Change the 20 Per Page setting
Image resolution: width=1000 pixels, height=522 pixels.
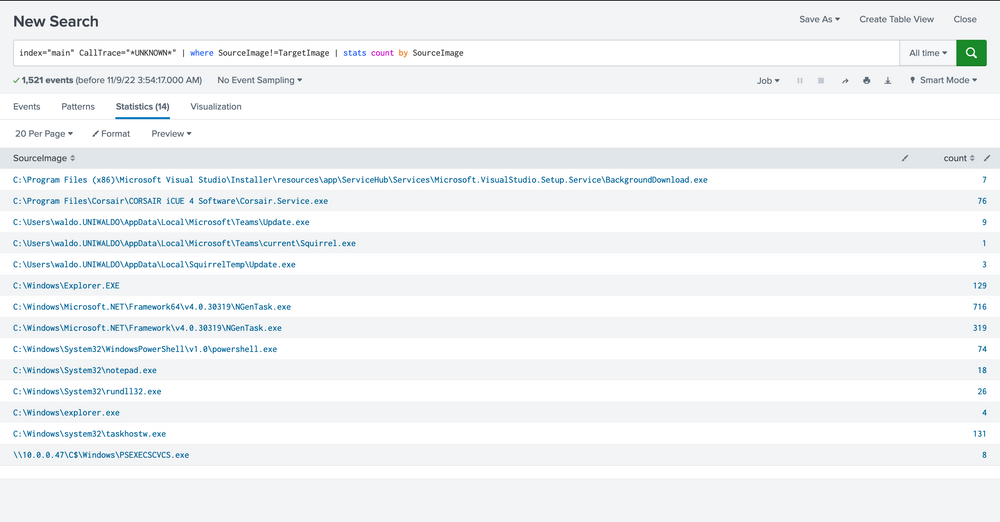click(43, 133)
